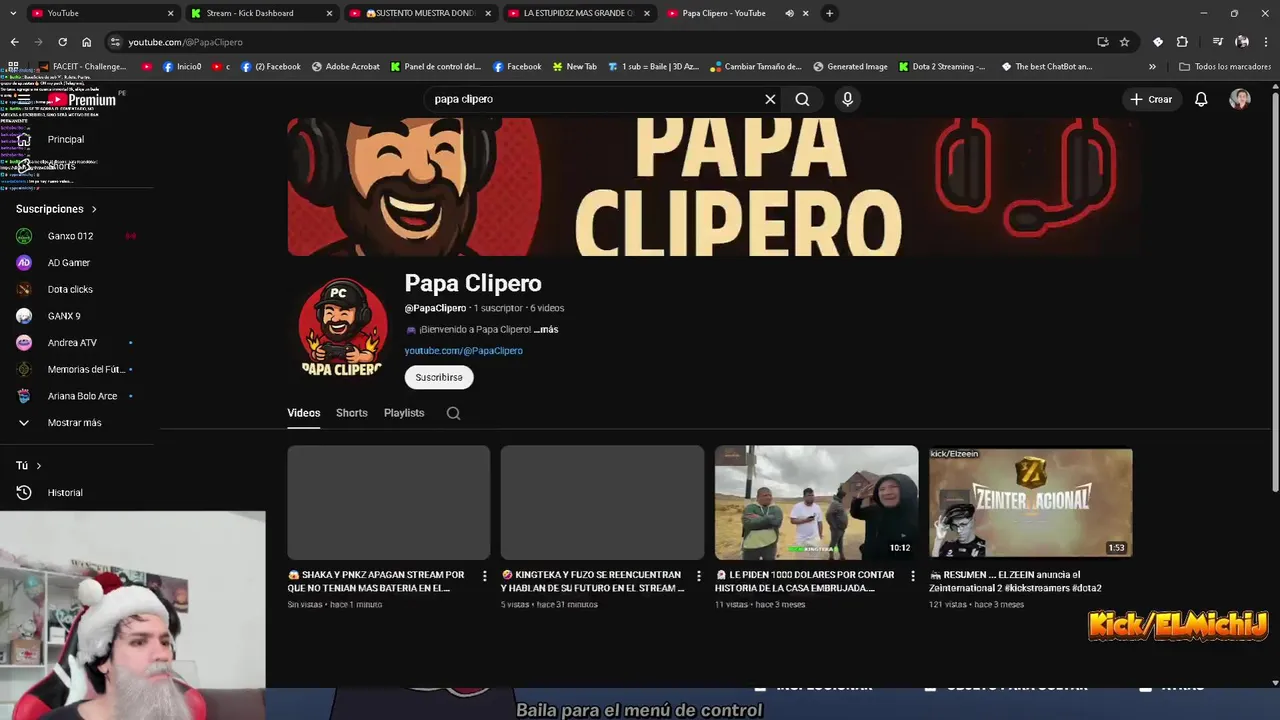Open the youtube.com/@PapaClipero link
This screenshot has height=720, width=1280.
pyautogui.click(x=464, y=351)
